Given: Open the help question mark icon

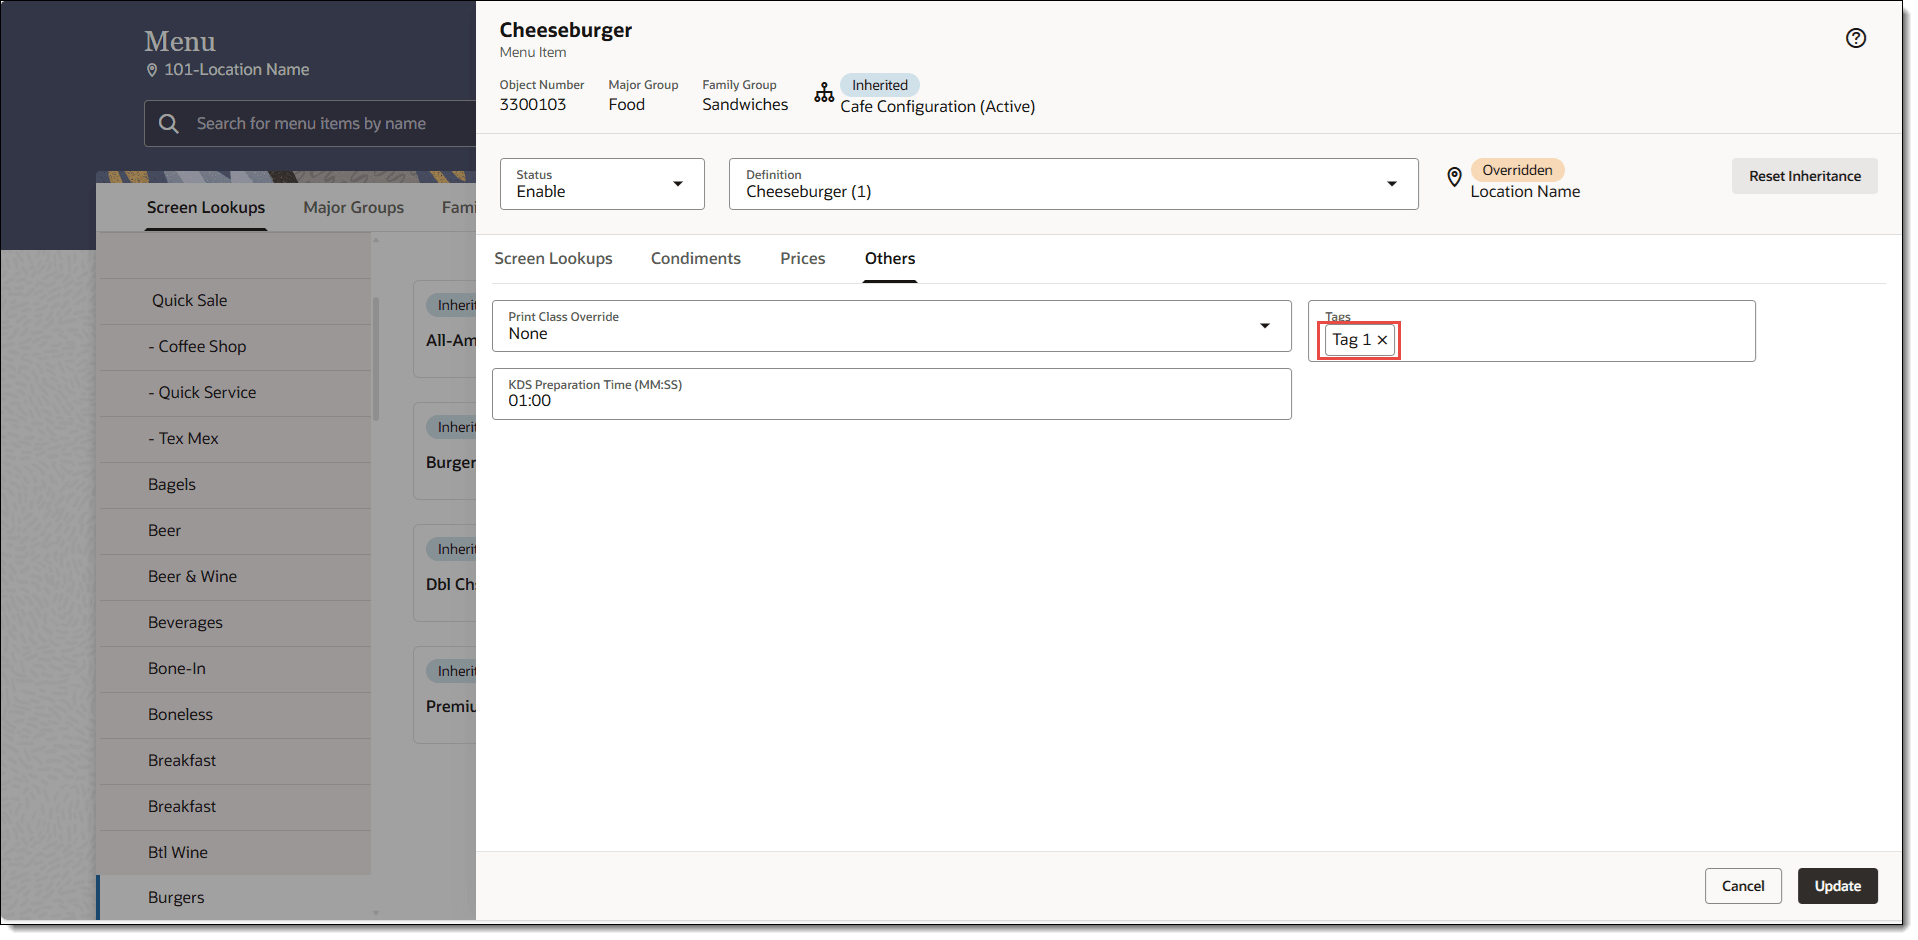Looking at the screenshot, I should pos(1855,38).
